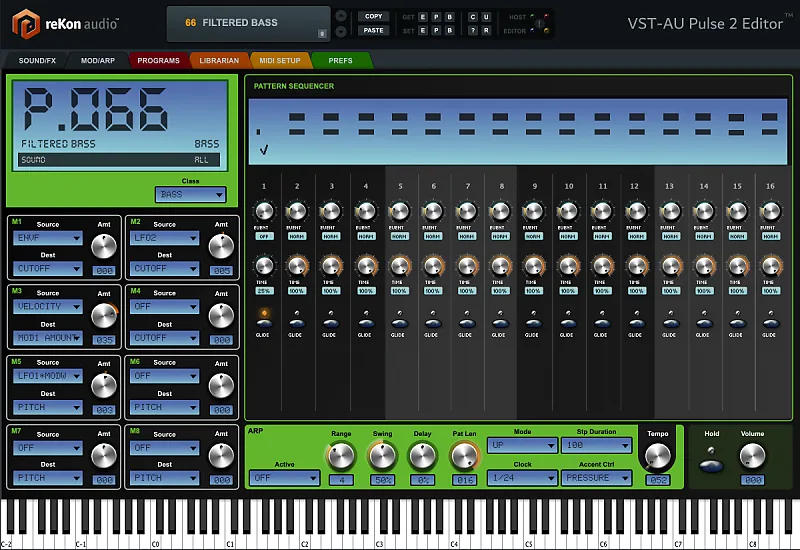Open the Class dropdown showing BASS

pyautogui.click(x=190, y=194)
